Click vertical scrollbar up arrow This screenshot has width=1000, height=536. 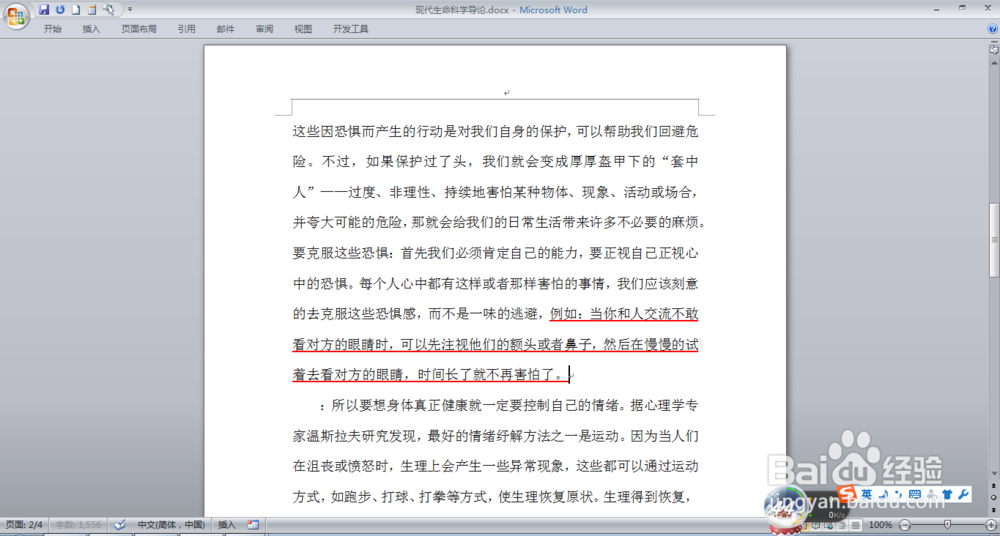coord(994,61)
